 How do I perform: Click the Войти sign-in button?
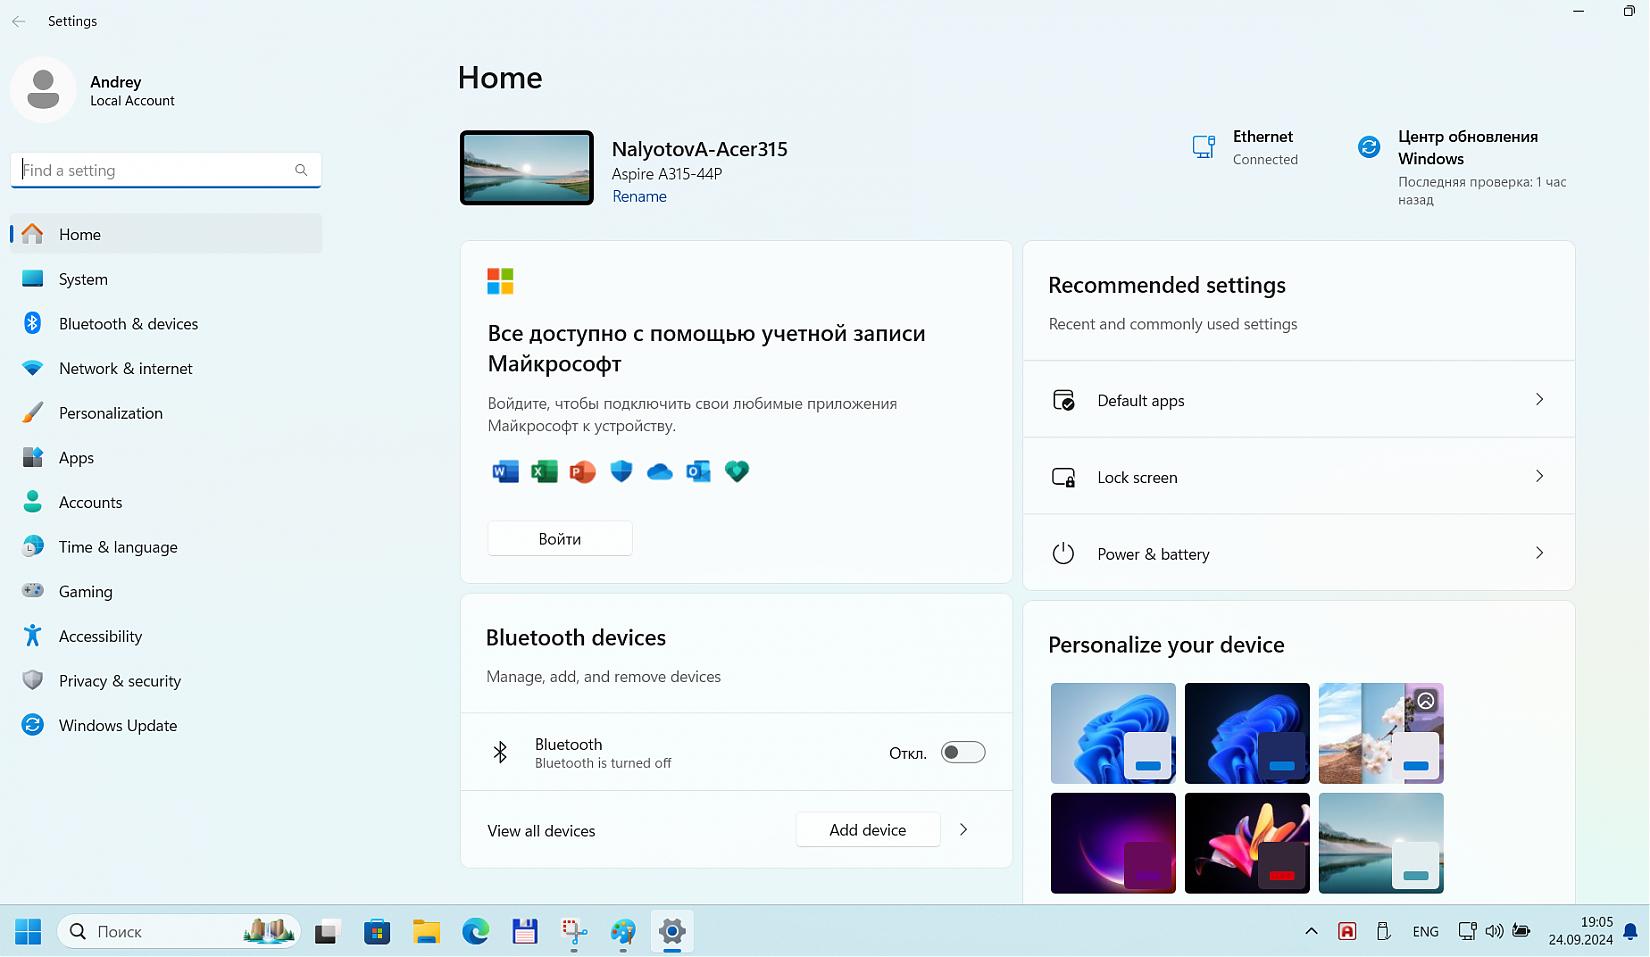[560, 539]
